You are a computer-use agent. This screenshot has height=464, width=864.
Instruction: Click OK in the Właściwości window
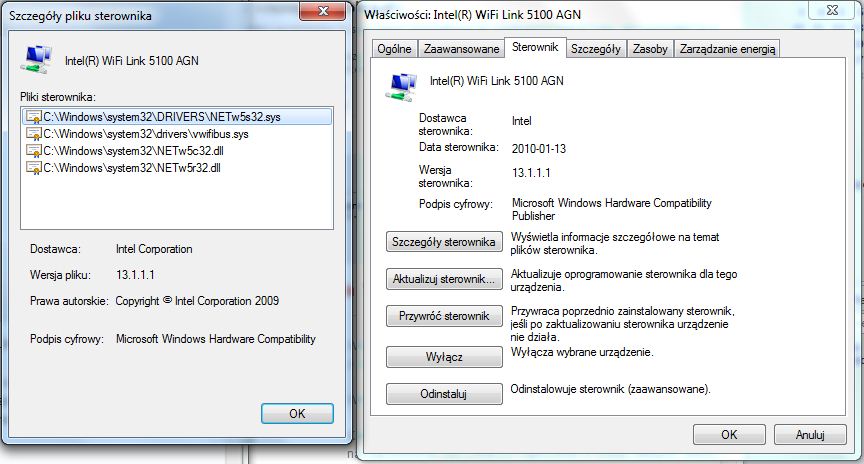click(x=729, y=435)
